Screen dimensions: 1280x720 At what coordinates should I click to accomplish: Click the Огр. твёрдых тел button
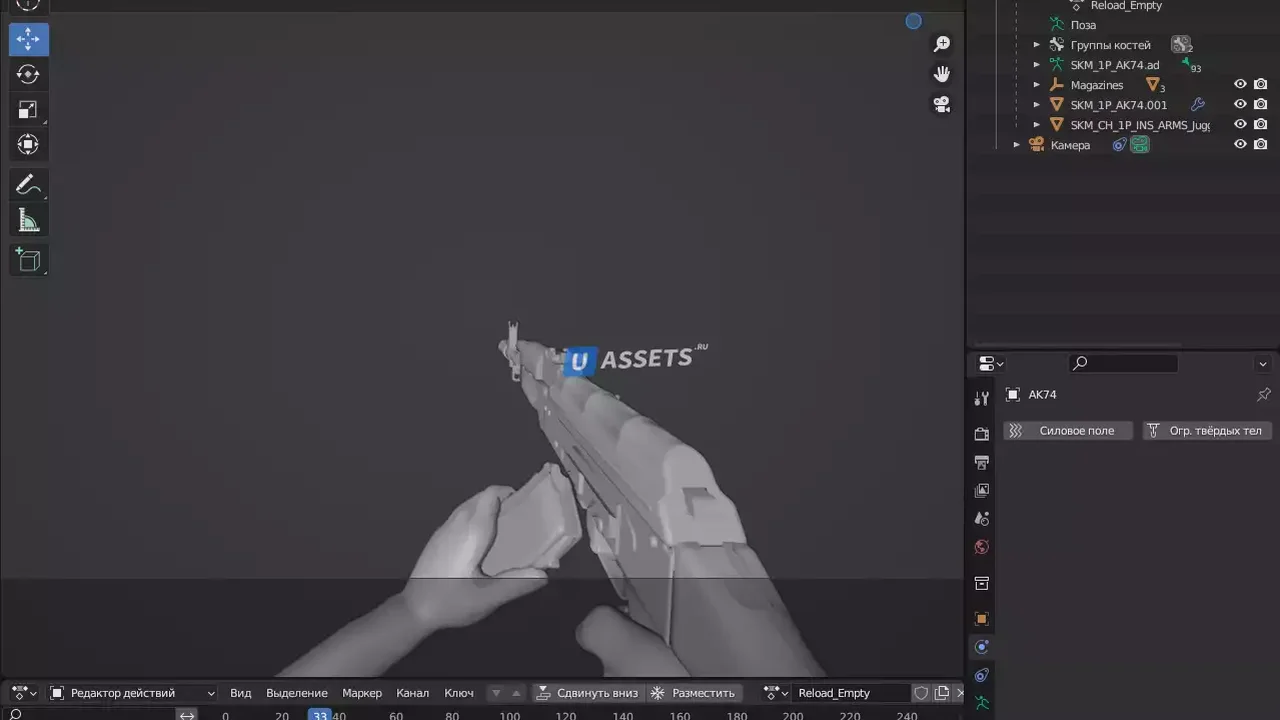click(1207, 430)
